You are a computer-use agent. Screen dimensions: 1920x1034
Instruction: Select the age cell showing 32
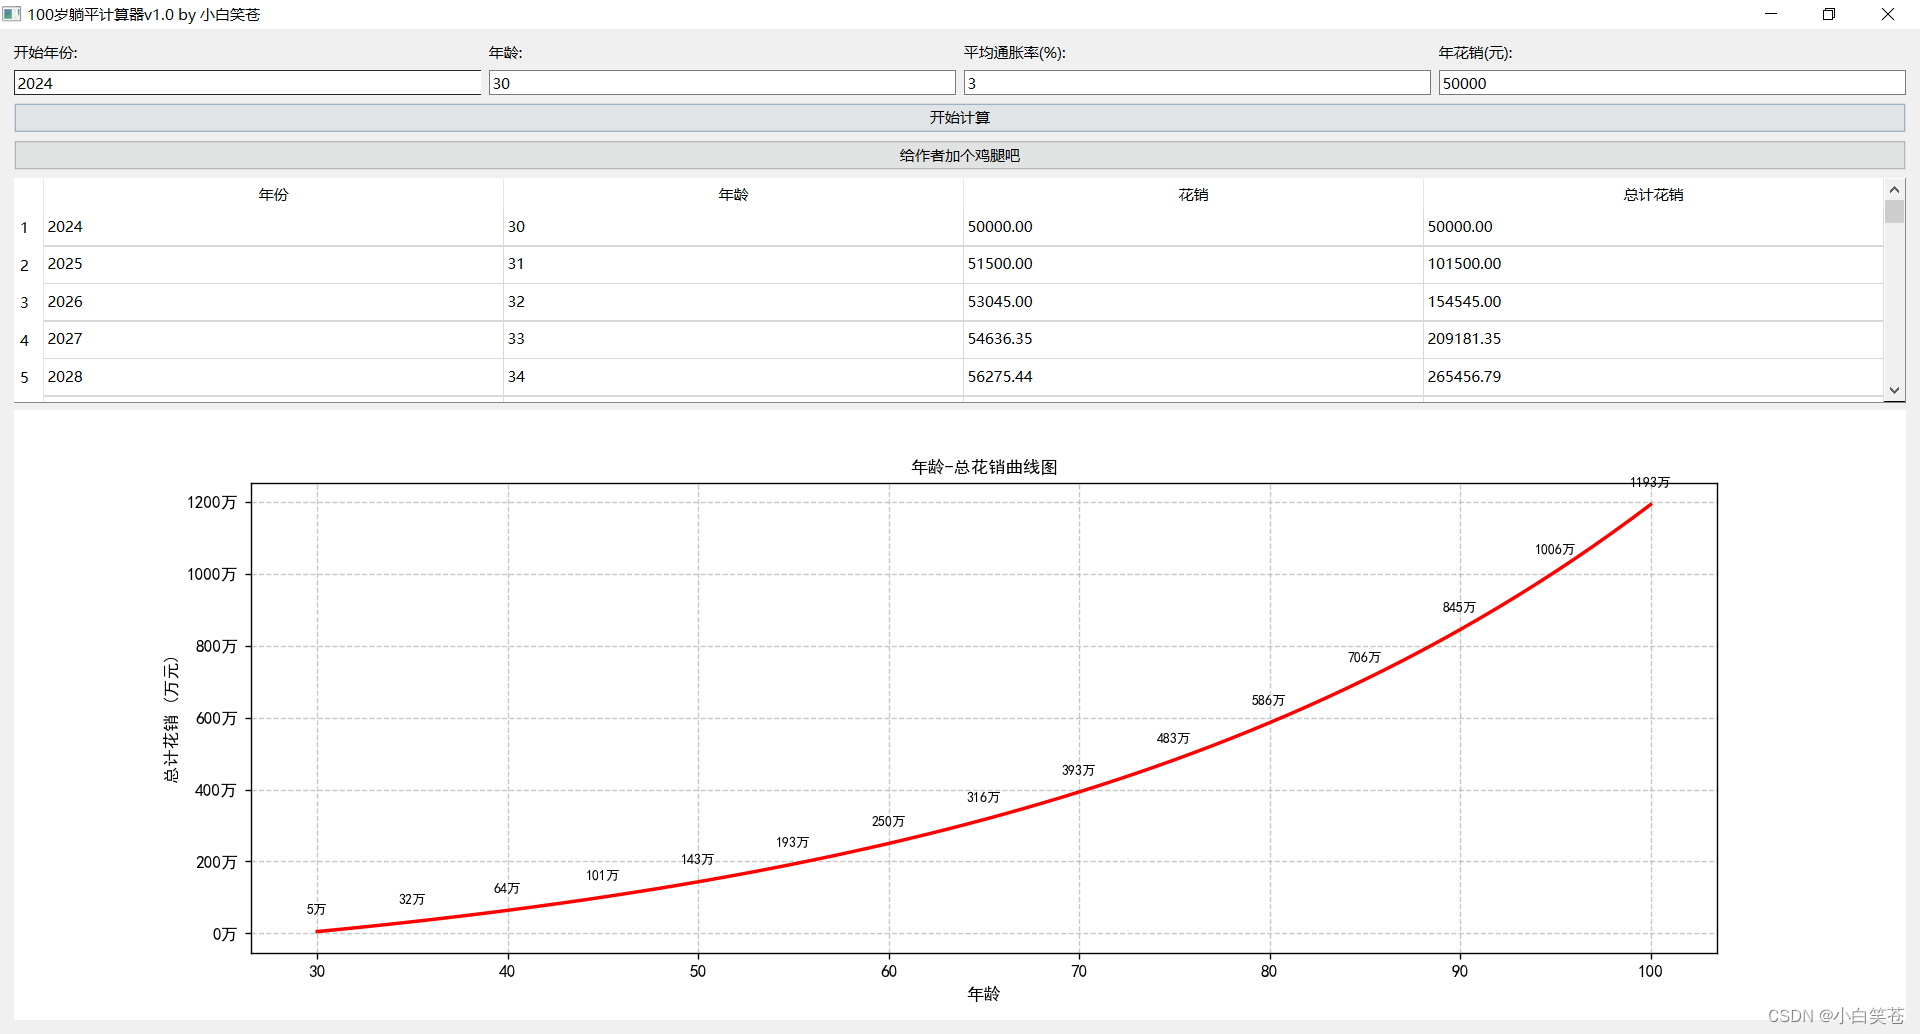[733, 302]
